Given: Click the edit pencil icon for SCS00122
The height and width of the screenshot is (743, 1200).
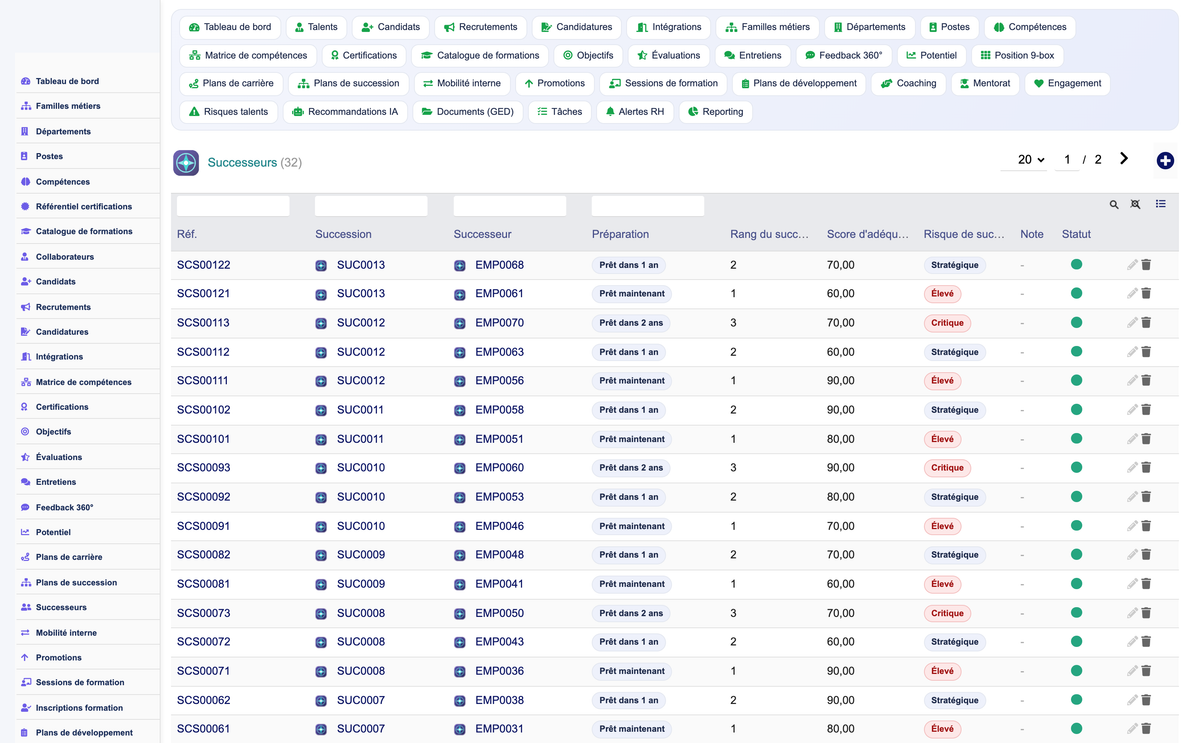Looking at the screenshot, I should (x=1132, y=265).
